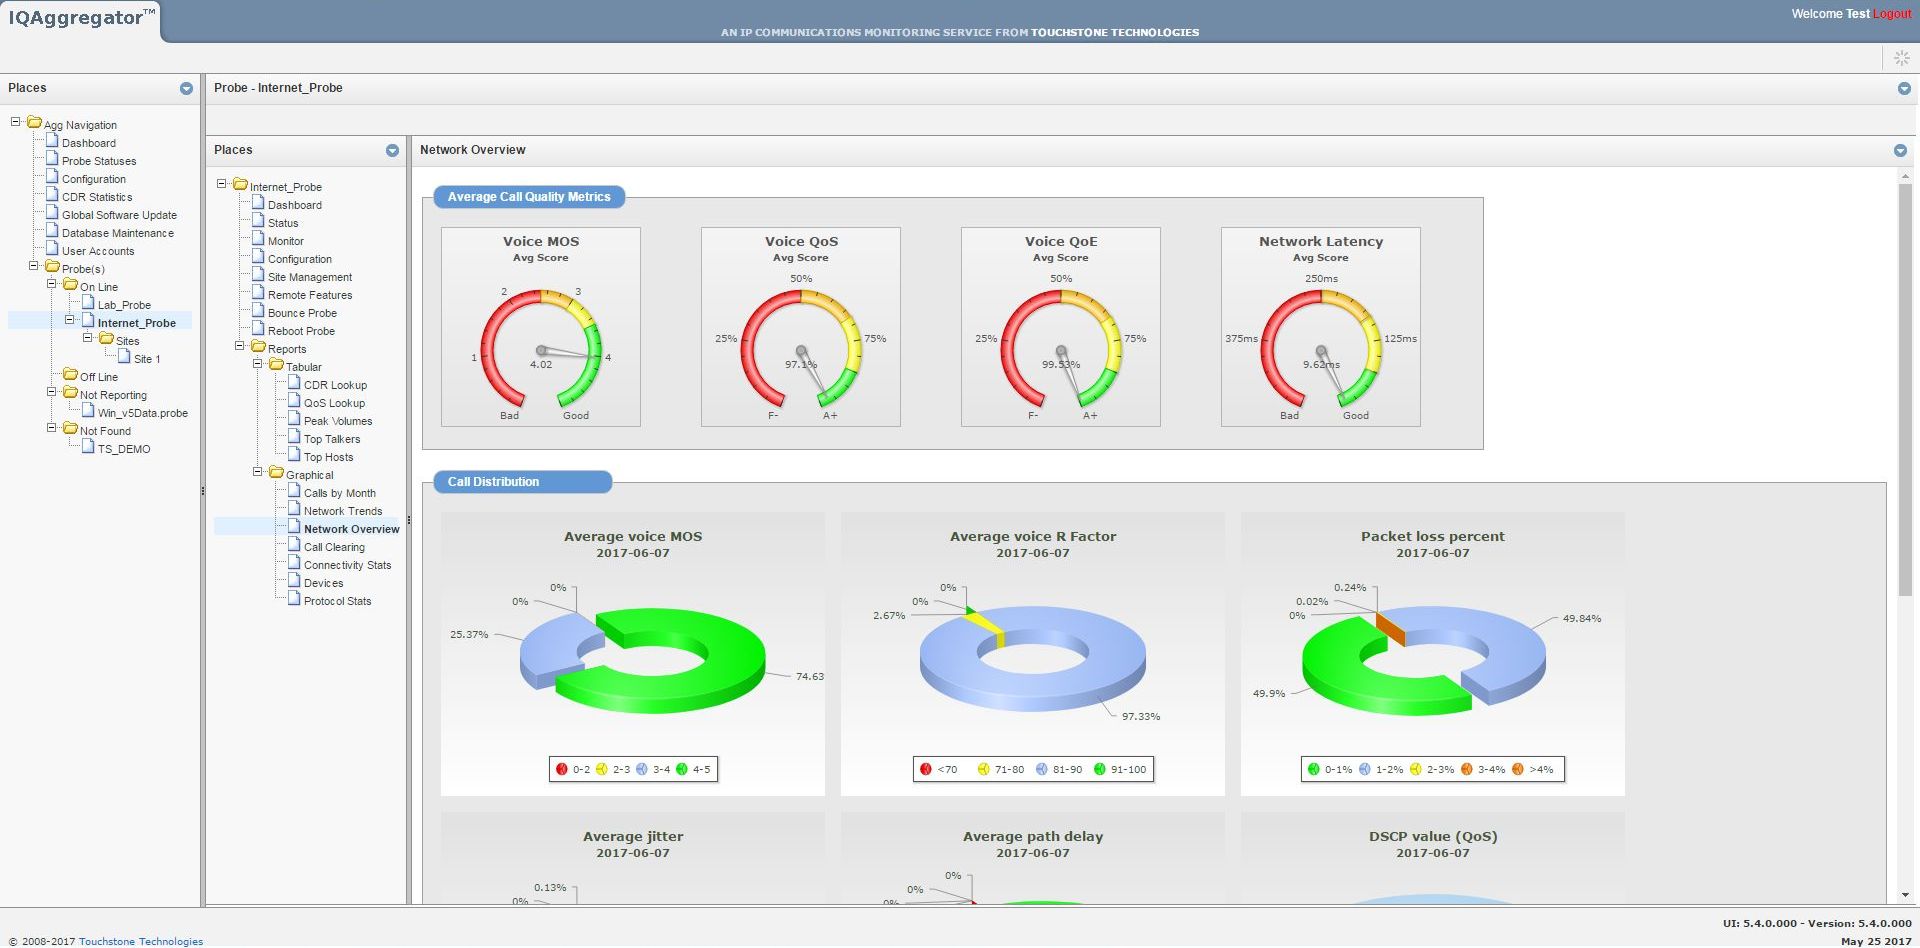Log out using the Logout link
The width and height of the screenshot is (1920, 948).
point(1892,14)
